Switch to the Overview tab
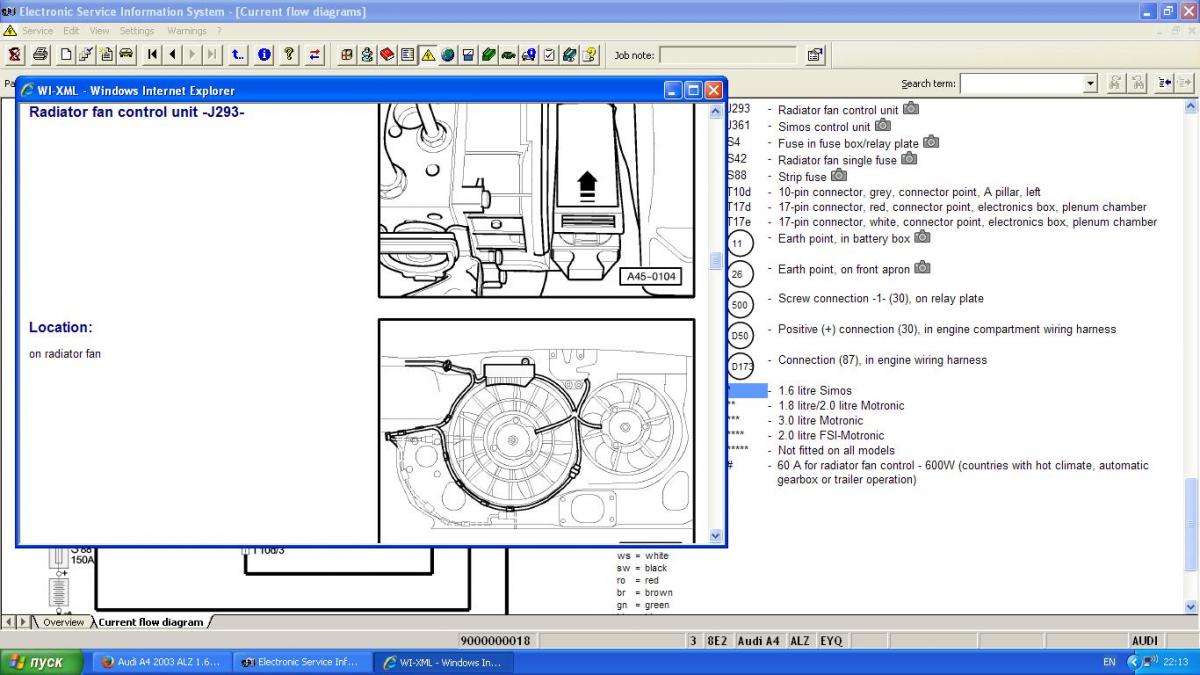Screen dimensions: 1200x675 [x=63, y=622]
